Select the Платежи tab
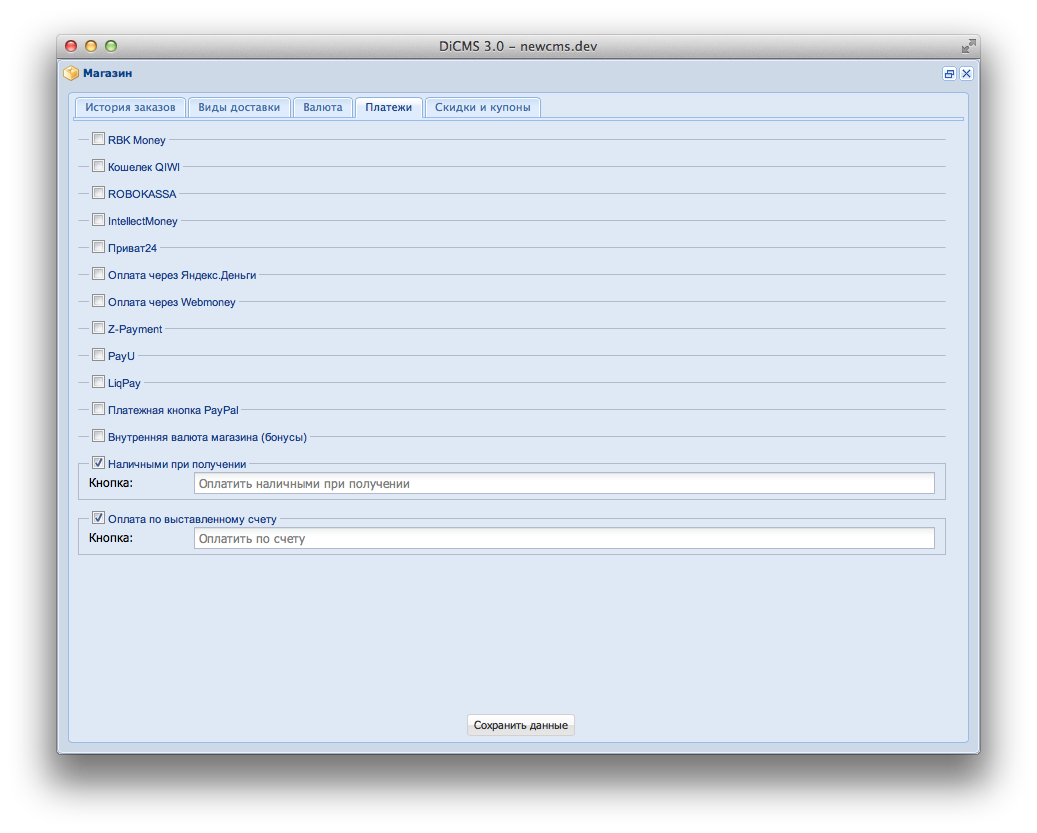This screenshot has width=1037, height=833. click(389, 107)
